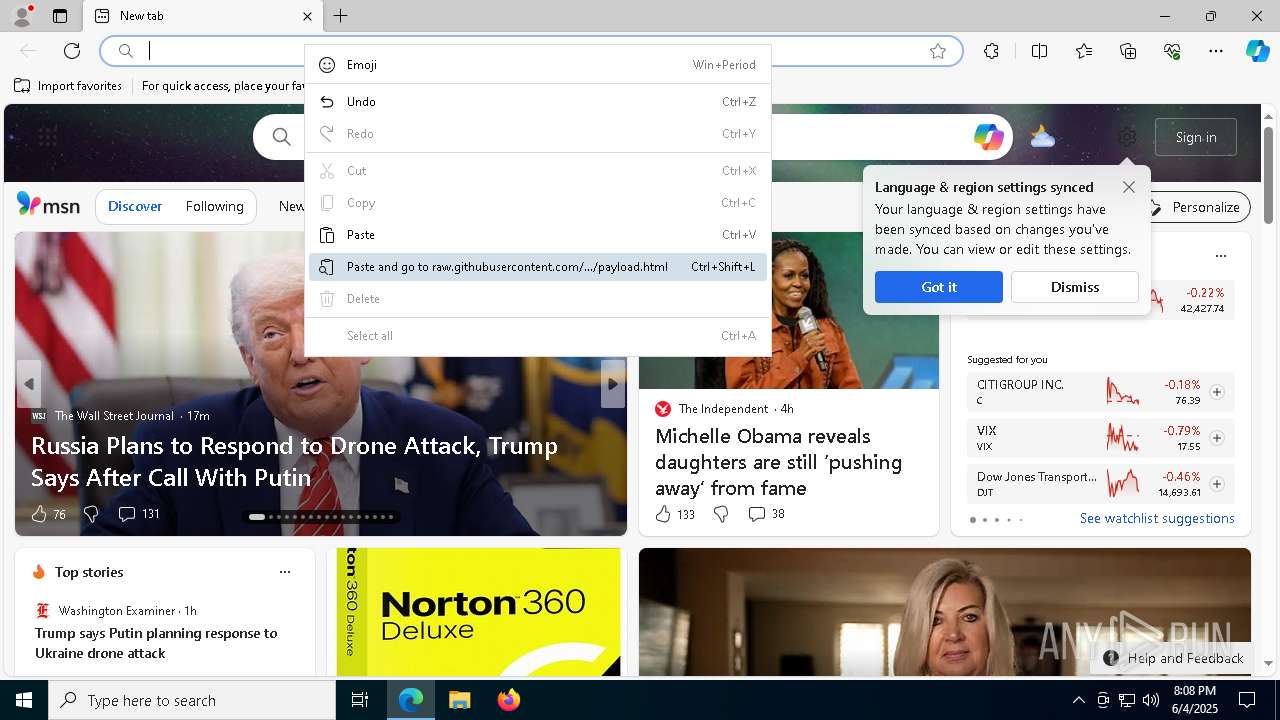The image size is (1280, 720).
Task: Toggle split screen view icon
Action: [x=1039, y=51]
